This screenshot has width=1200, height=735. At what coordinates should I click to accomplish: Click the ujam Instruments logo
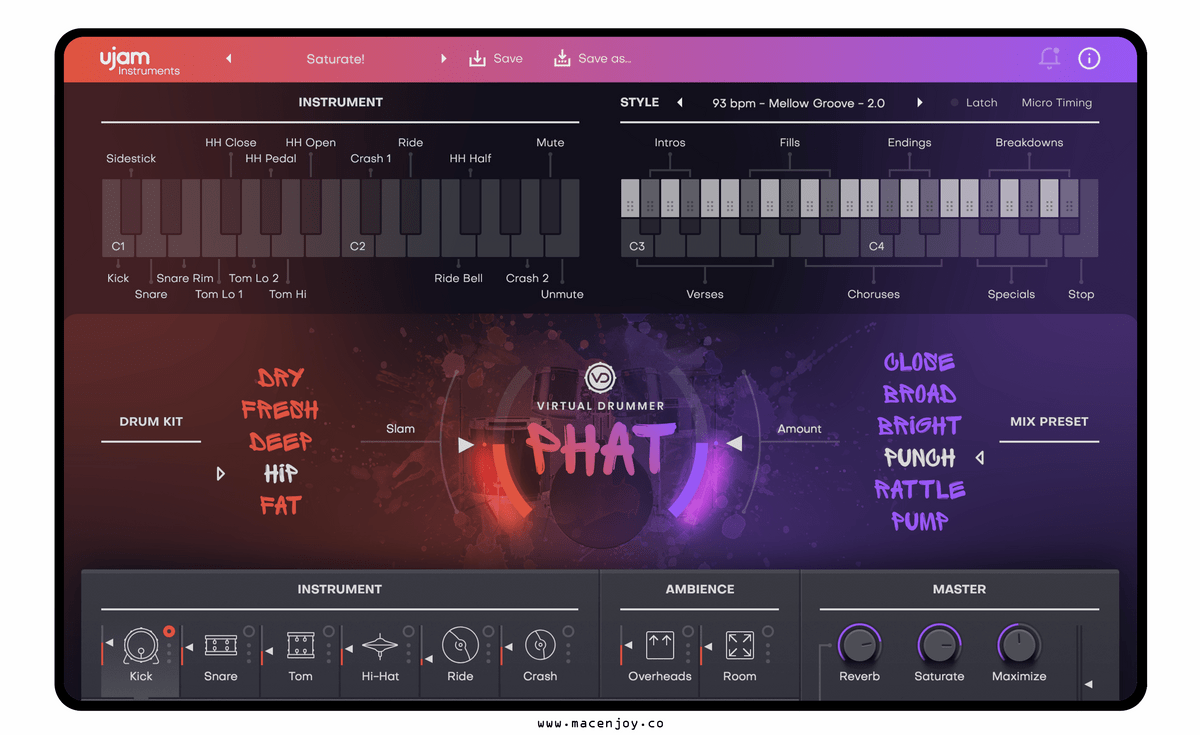[x=139, y=60]
